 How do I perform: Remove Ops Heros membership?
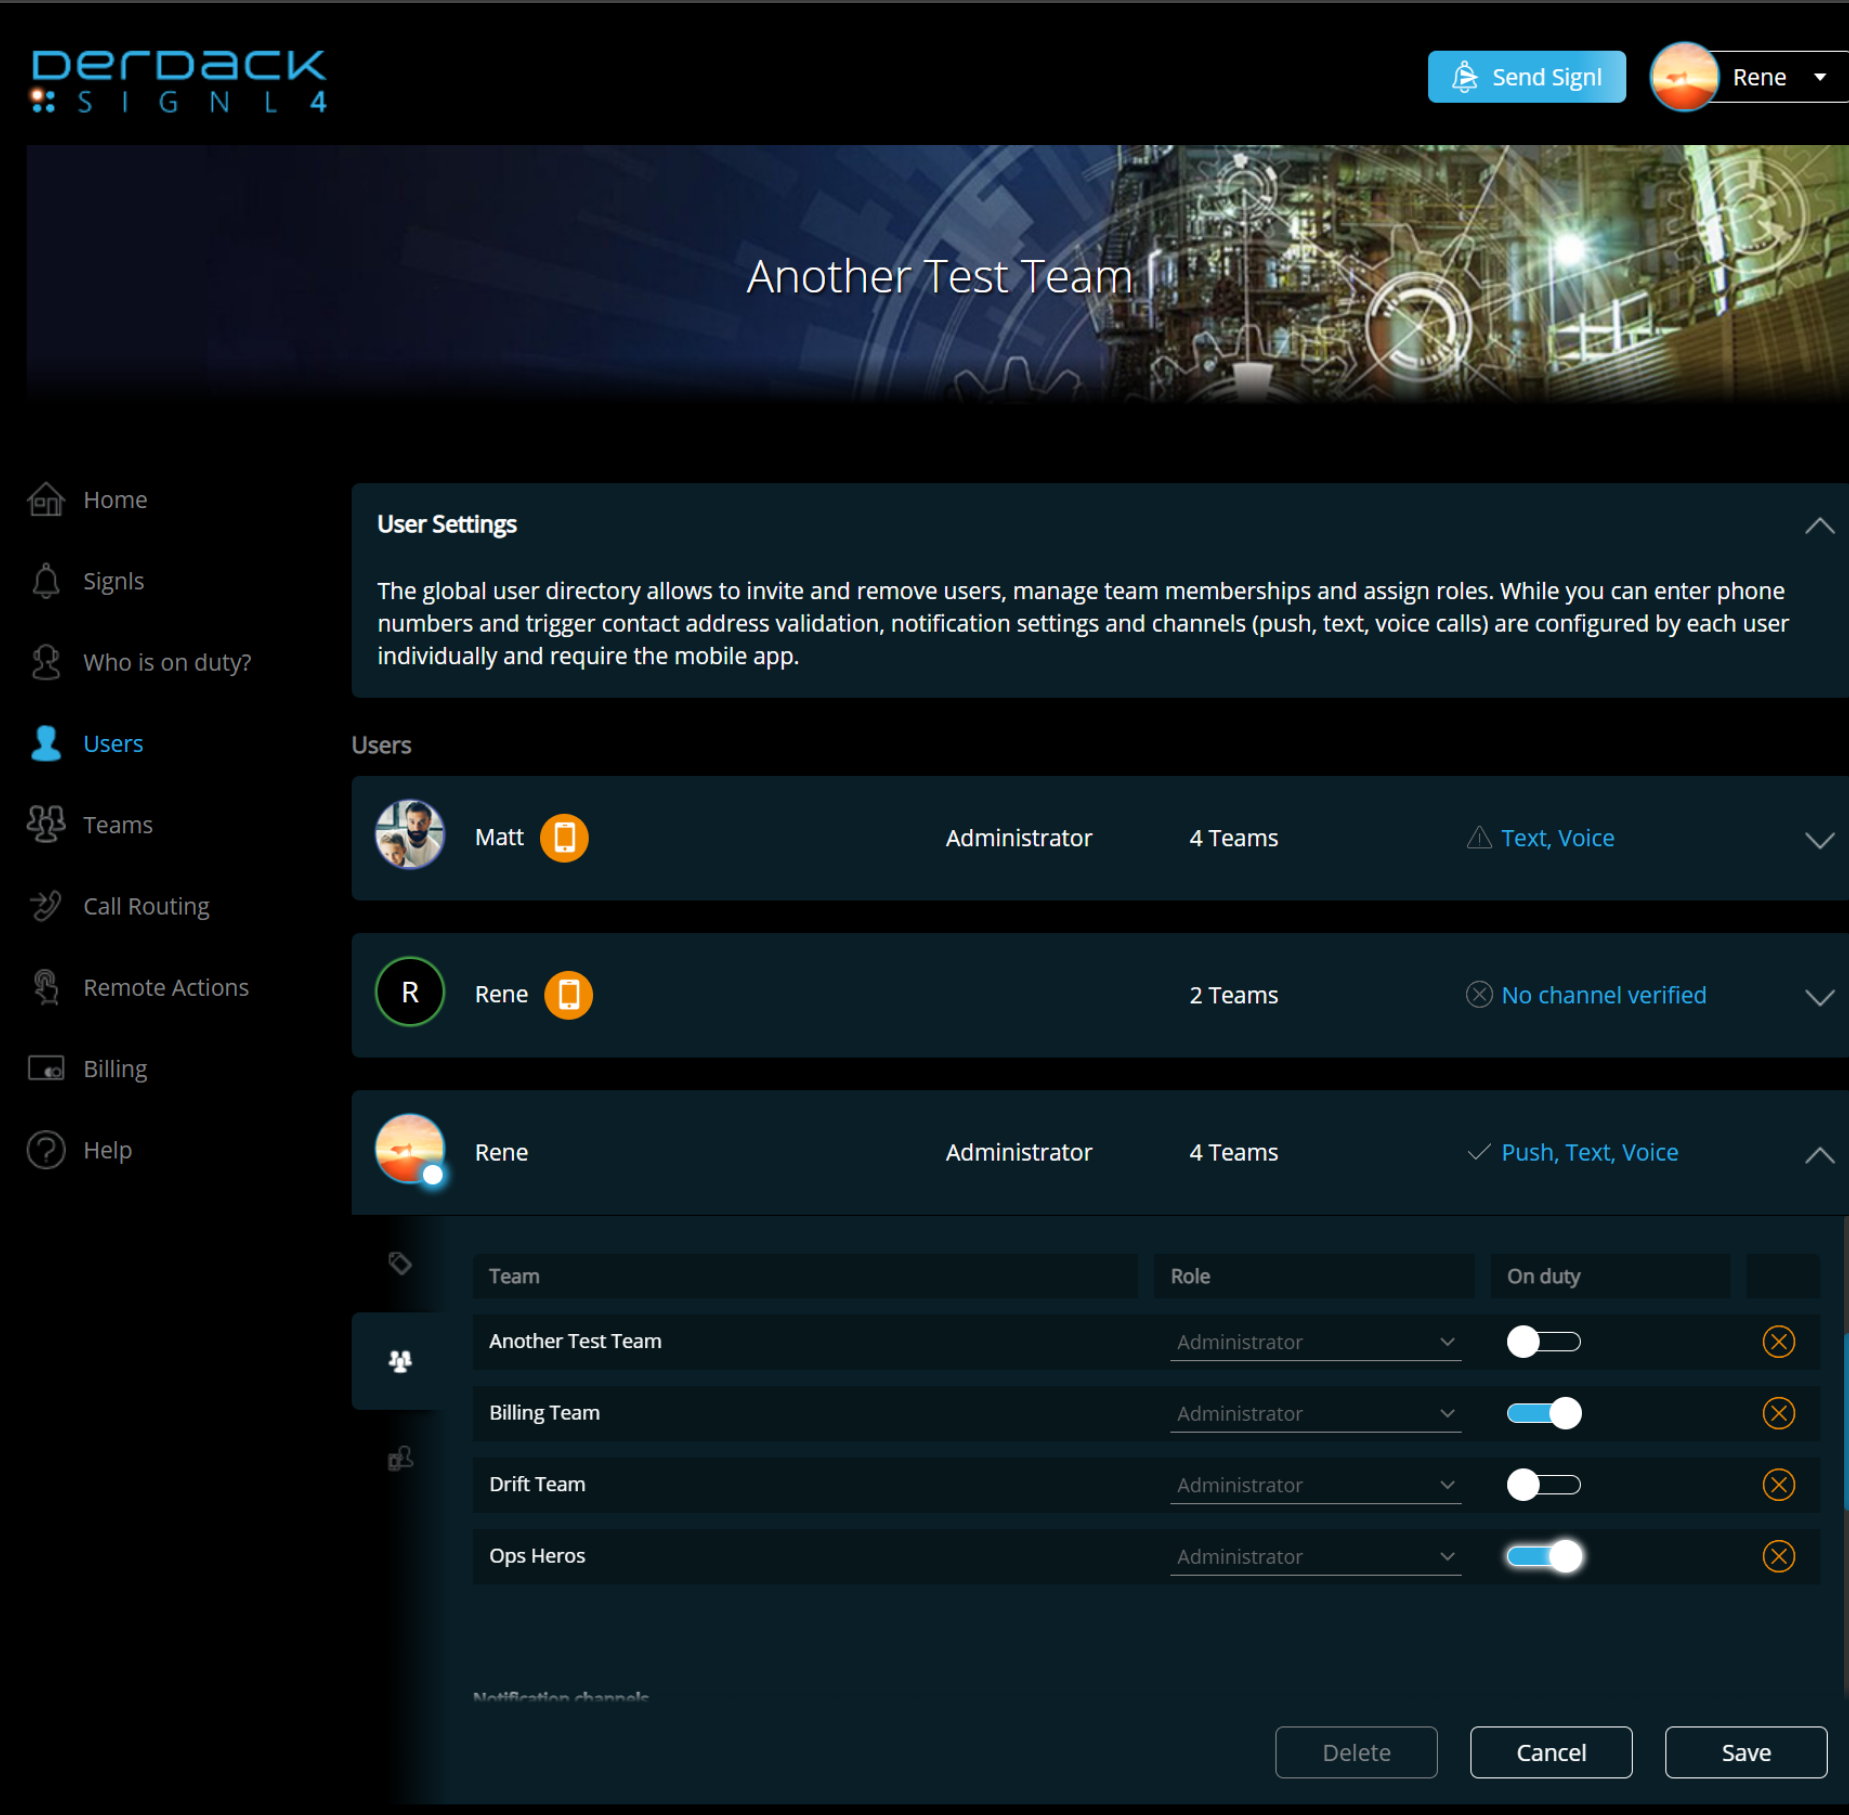click(1779, 1556)
